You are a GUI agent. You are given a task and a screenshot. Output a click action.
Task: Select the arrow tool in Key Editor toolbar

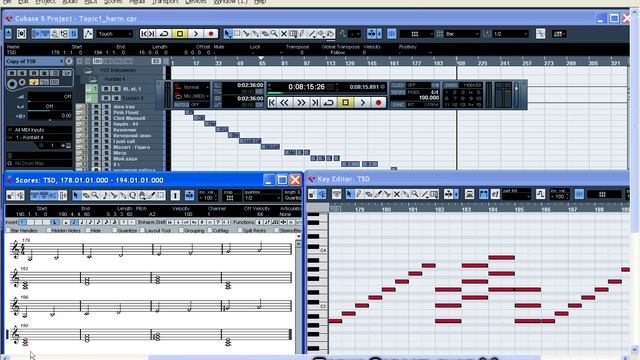click(349, 194)
